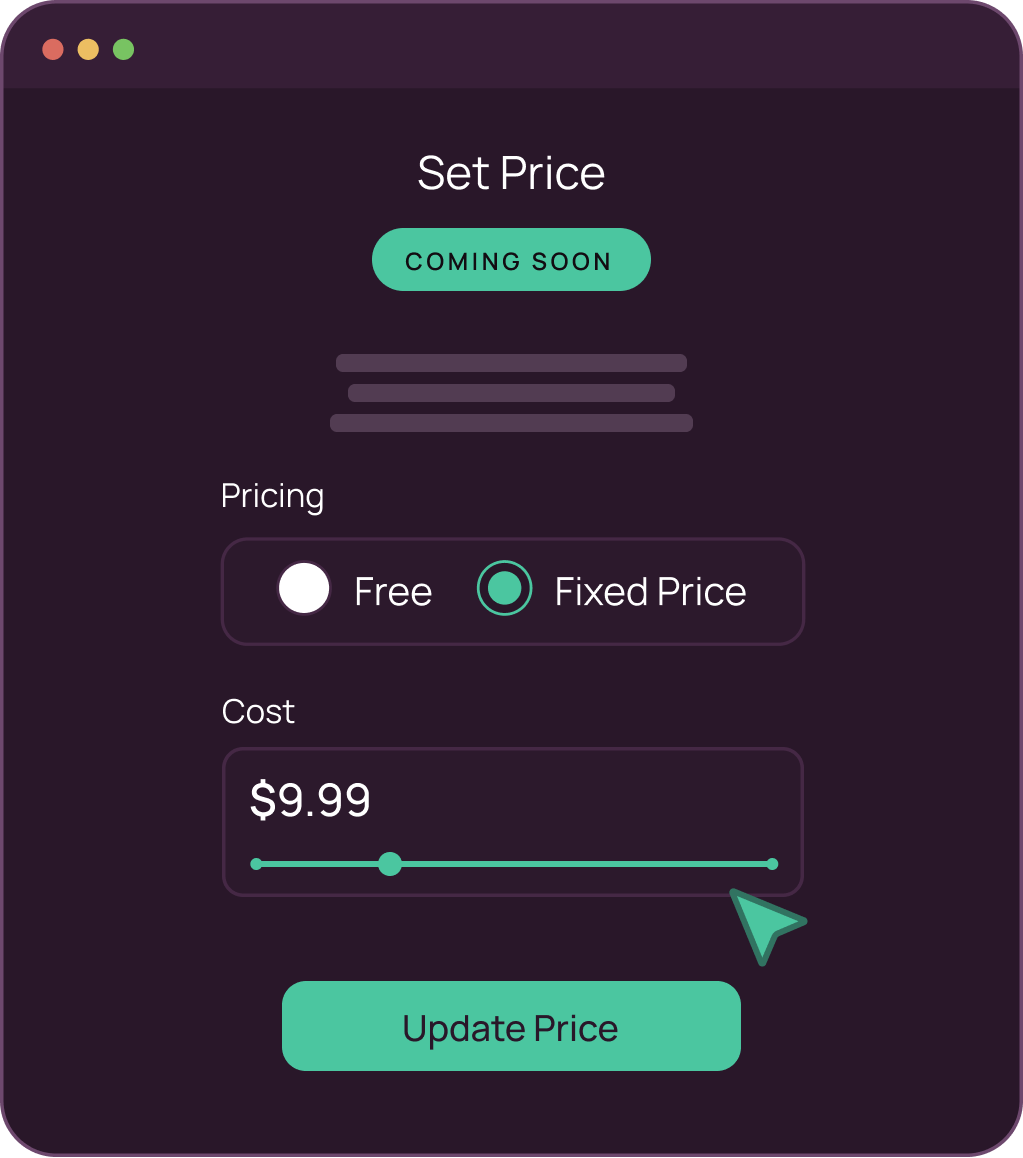Screen dimensions: 1023x1158
Task: Click the left endpoint of the cost slider
Action: point(256,864)
